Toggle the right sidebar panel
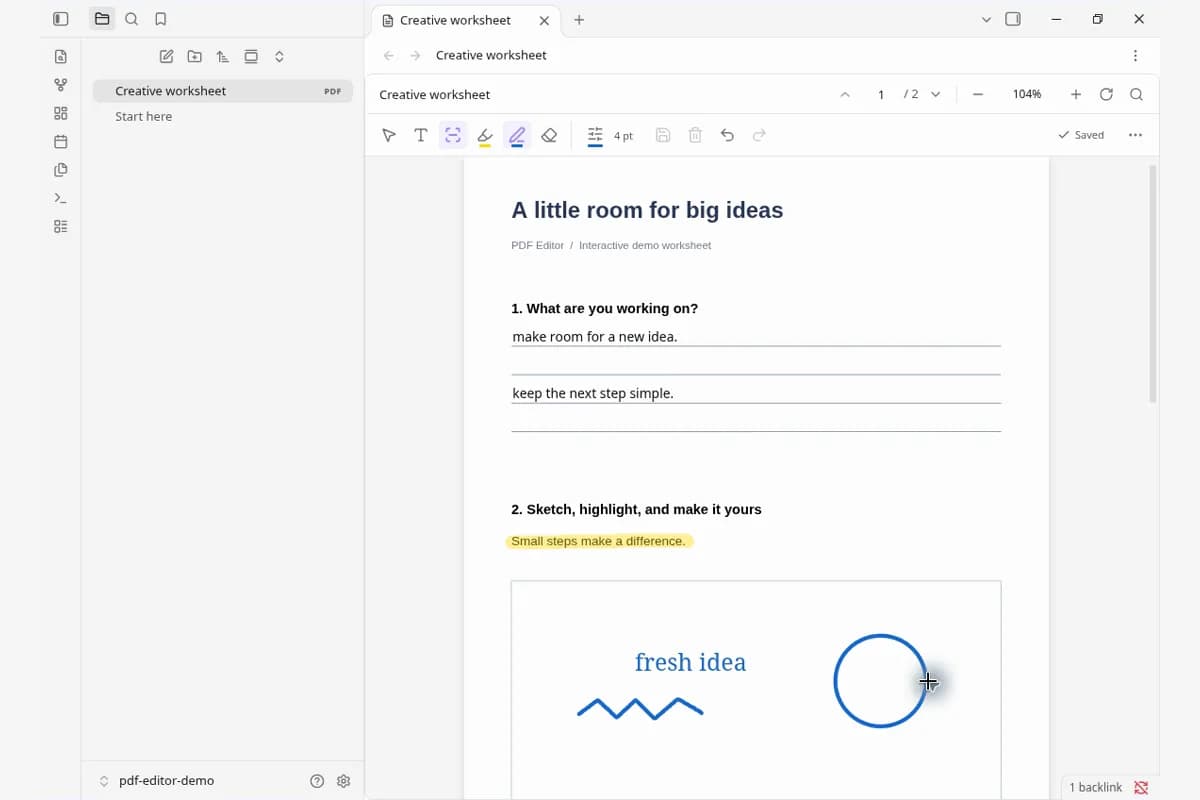 [1013, 19]
